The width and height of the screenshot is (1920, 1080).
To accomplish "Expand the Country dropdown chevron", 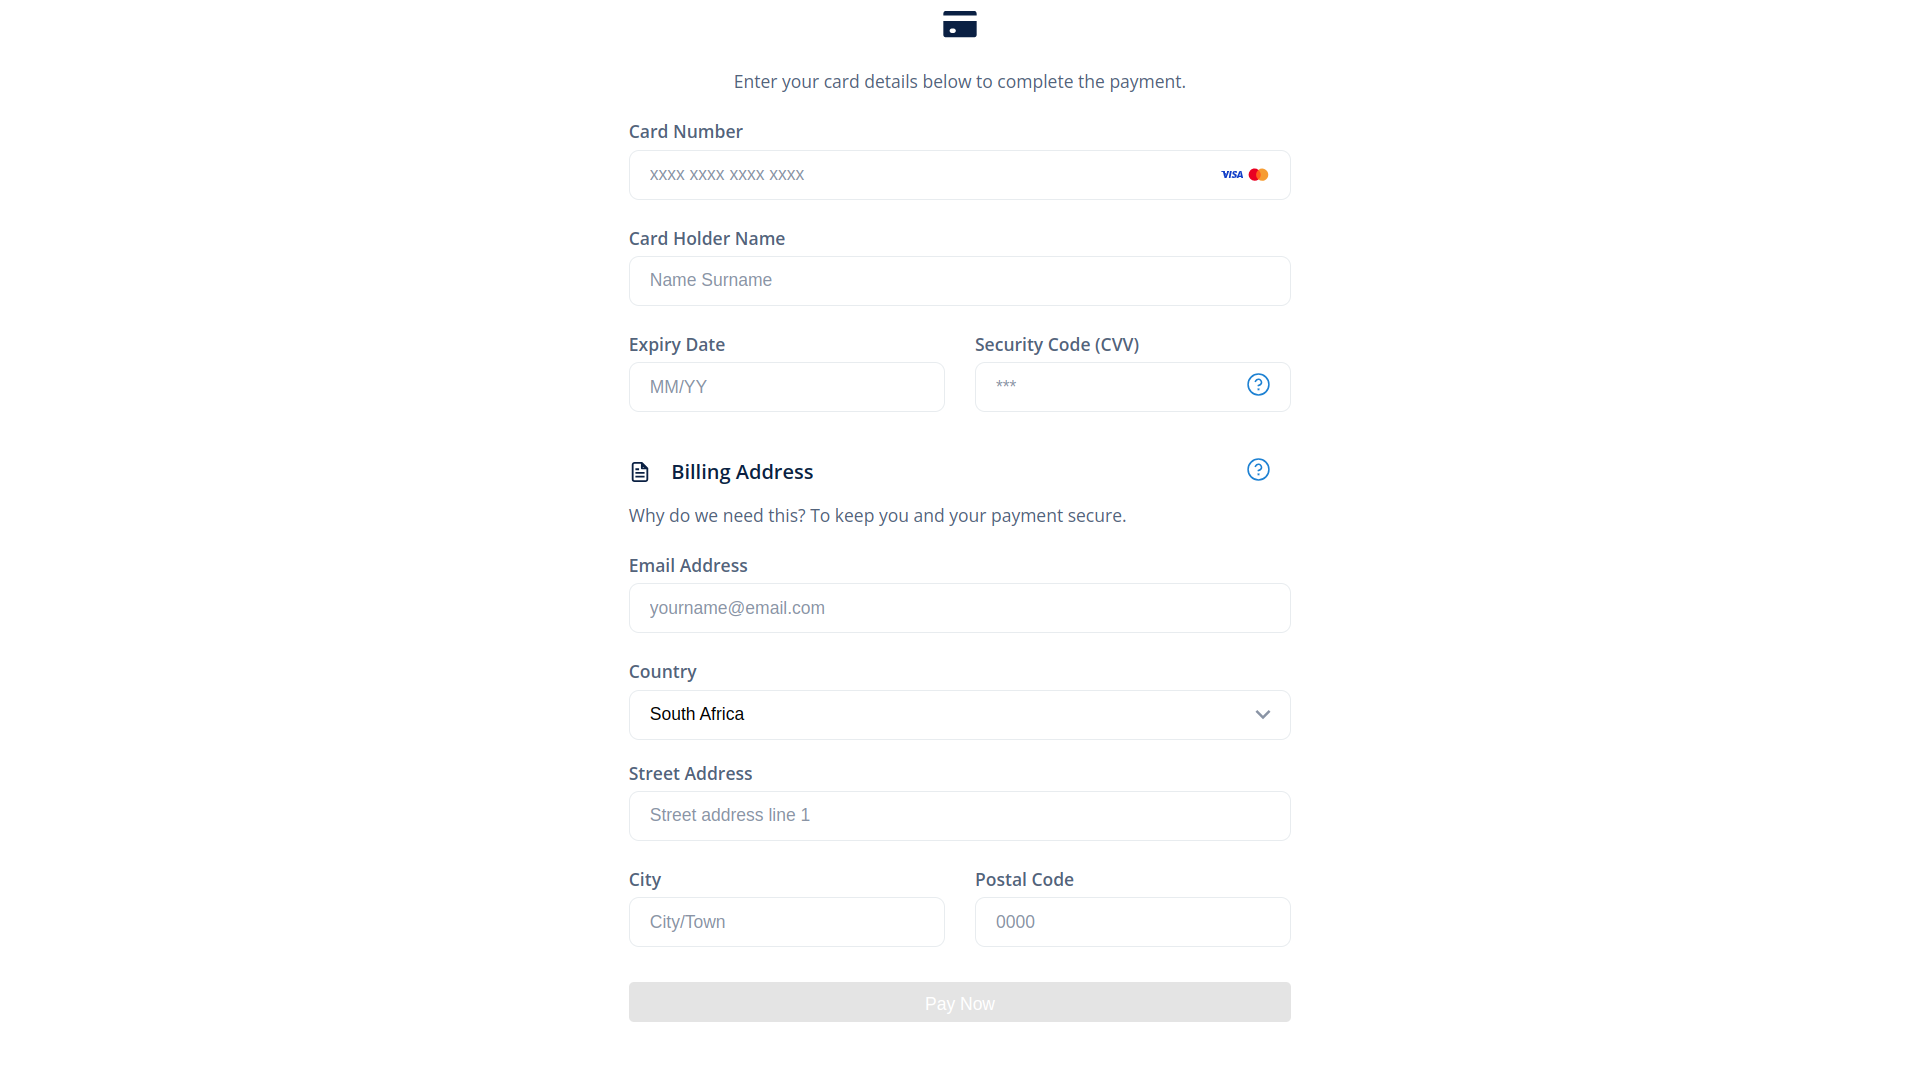I will [1262, 715].
